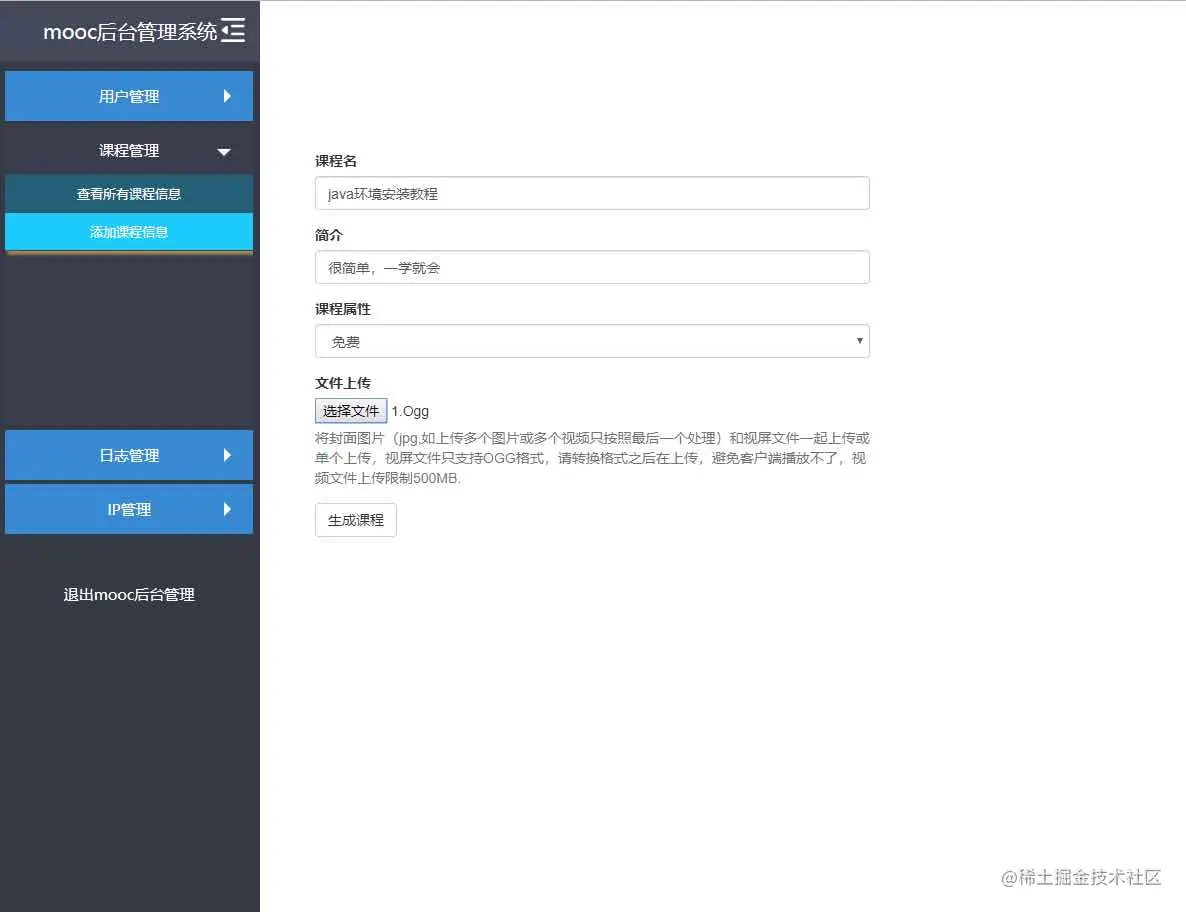Image resolution: width=1186 pixels, height=912 pixels.
Task: Click the 课程名 input containing java环境安装教程
Action: (x=592, y=193)
